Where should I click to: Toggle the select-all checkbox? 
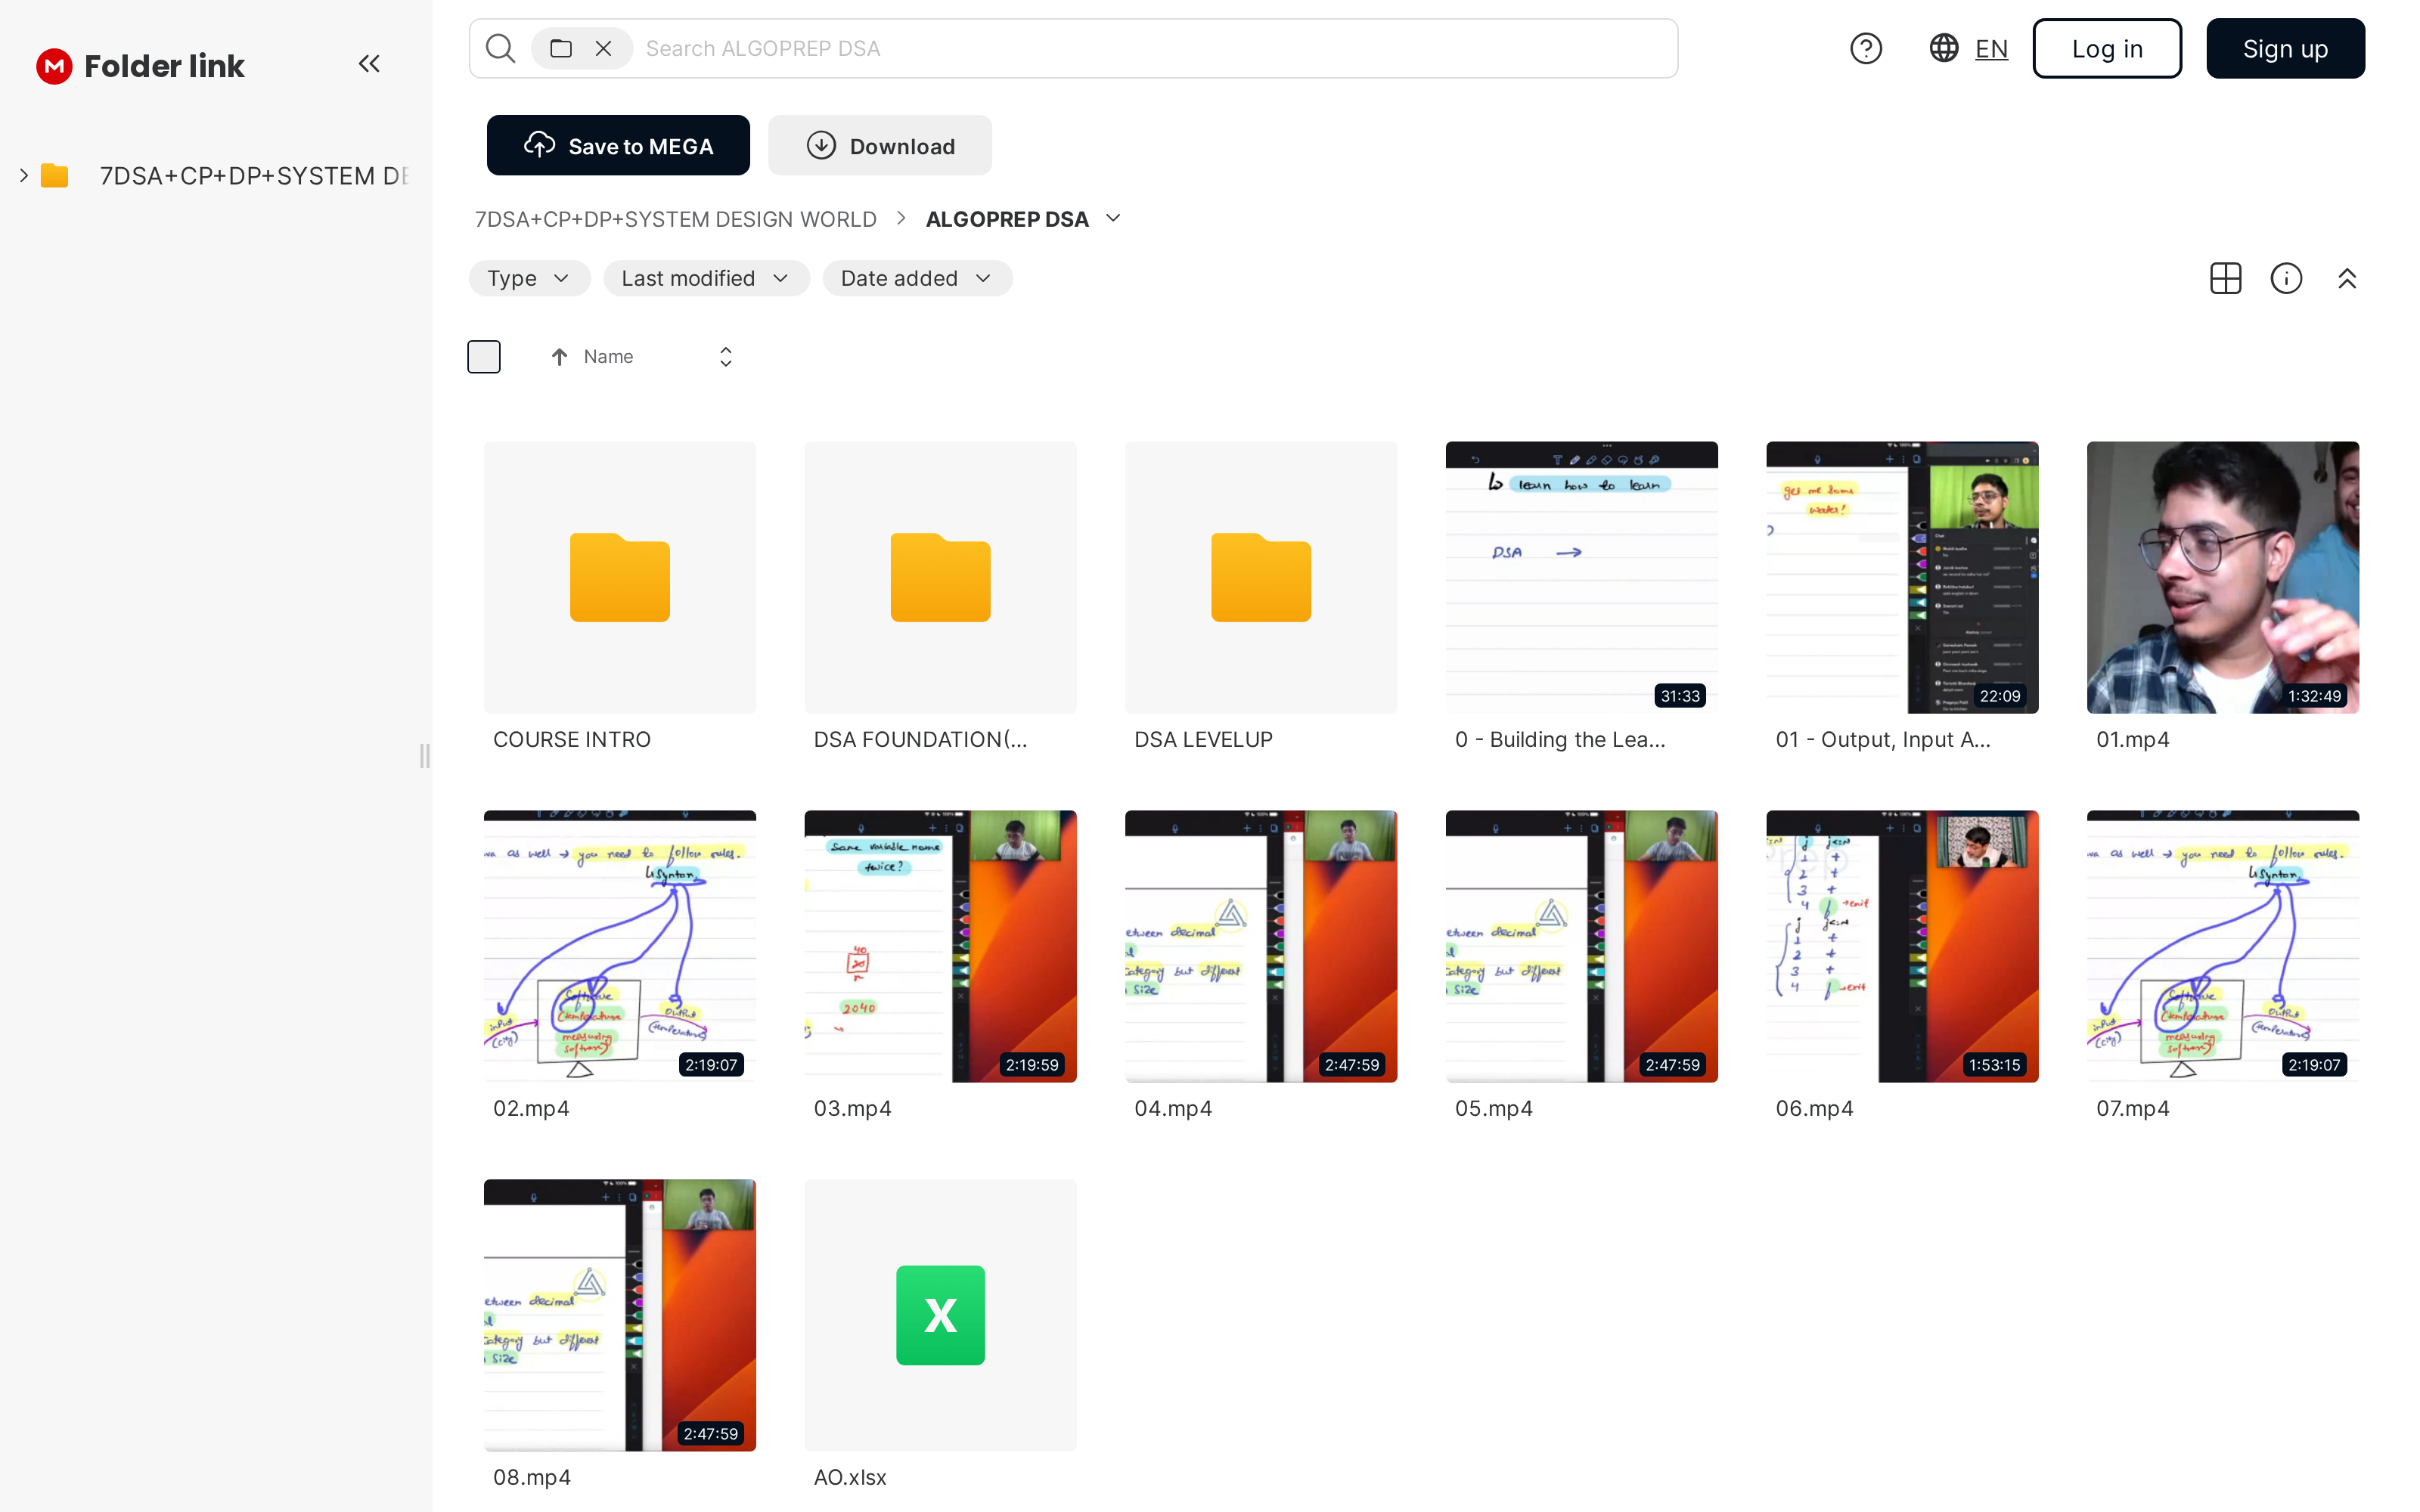[x=484, y=357]
